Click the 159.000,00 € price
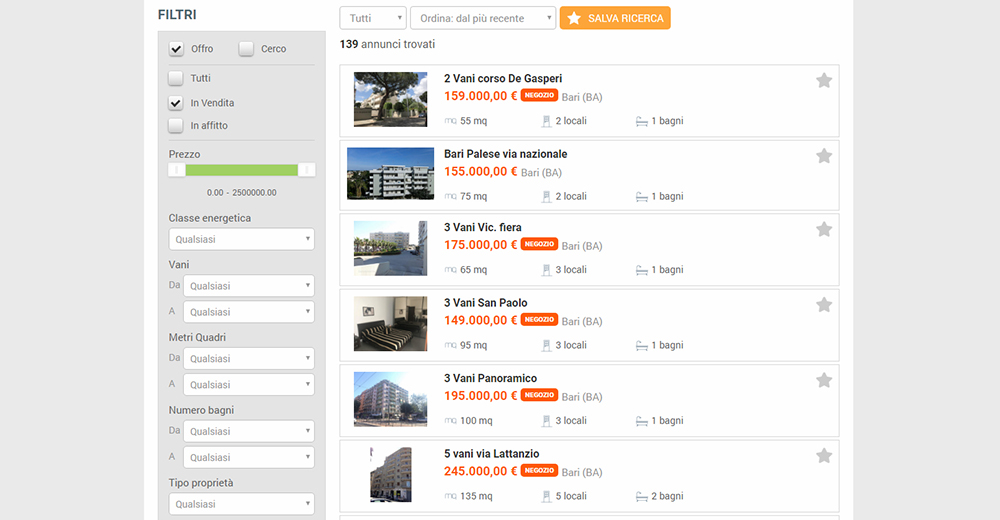The height and width of the screenshot is (520, 1000). pos(480,96)
